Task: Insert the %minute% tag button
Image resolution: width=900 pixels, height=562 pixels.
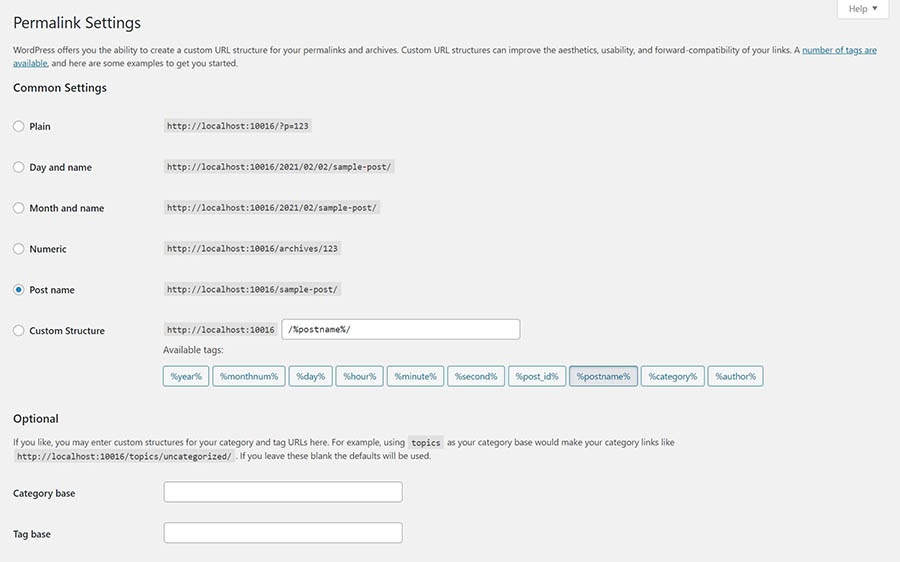Action: [x=415, y=376]
